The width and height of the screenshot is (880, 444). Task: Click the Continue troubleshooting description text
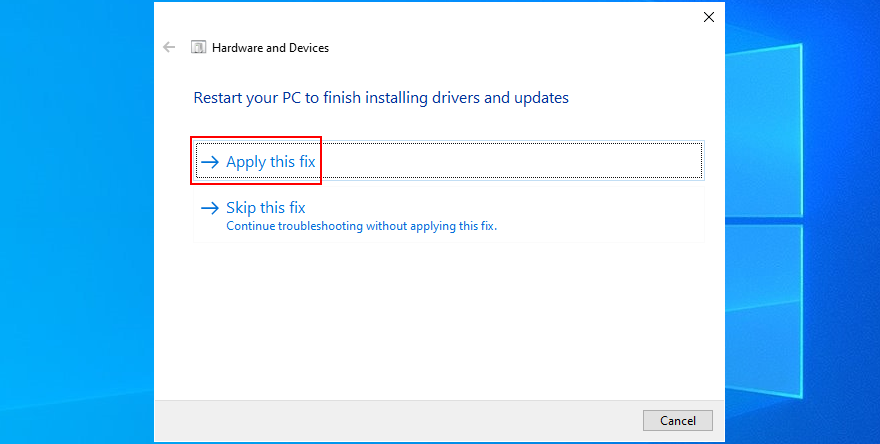pos(361,226)
